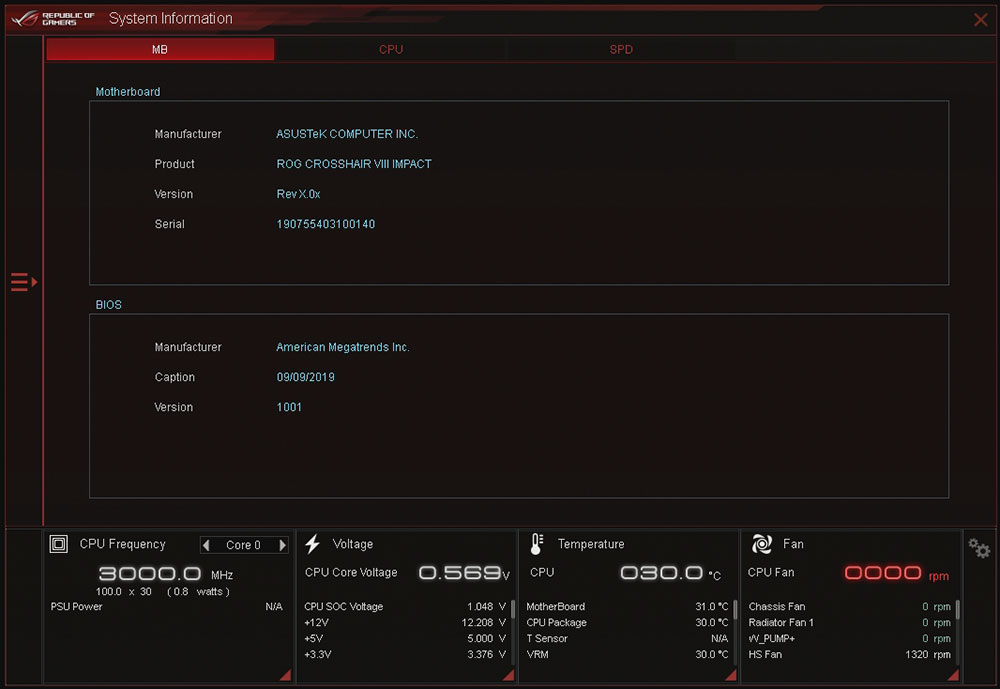Expand the Voltage panel corner triangle
This screenshot has height=689, width=1000.
[508, 675]
